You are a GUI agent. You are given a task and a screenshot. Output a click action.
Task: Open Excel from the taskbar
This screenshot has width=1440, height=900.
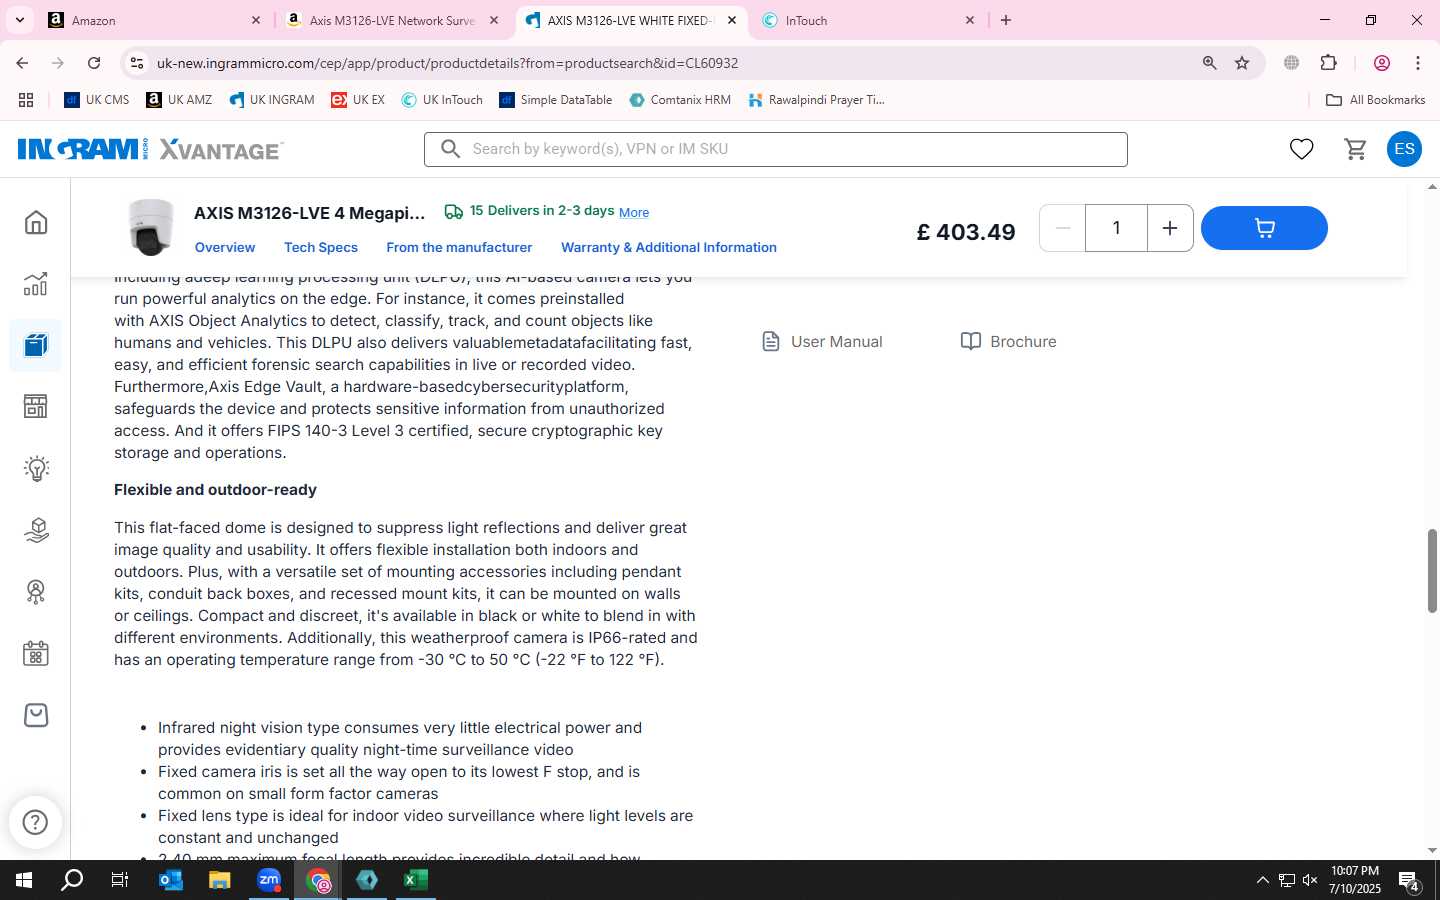click(x=415, y=880)
